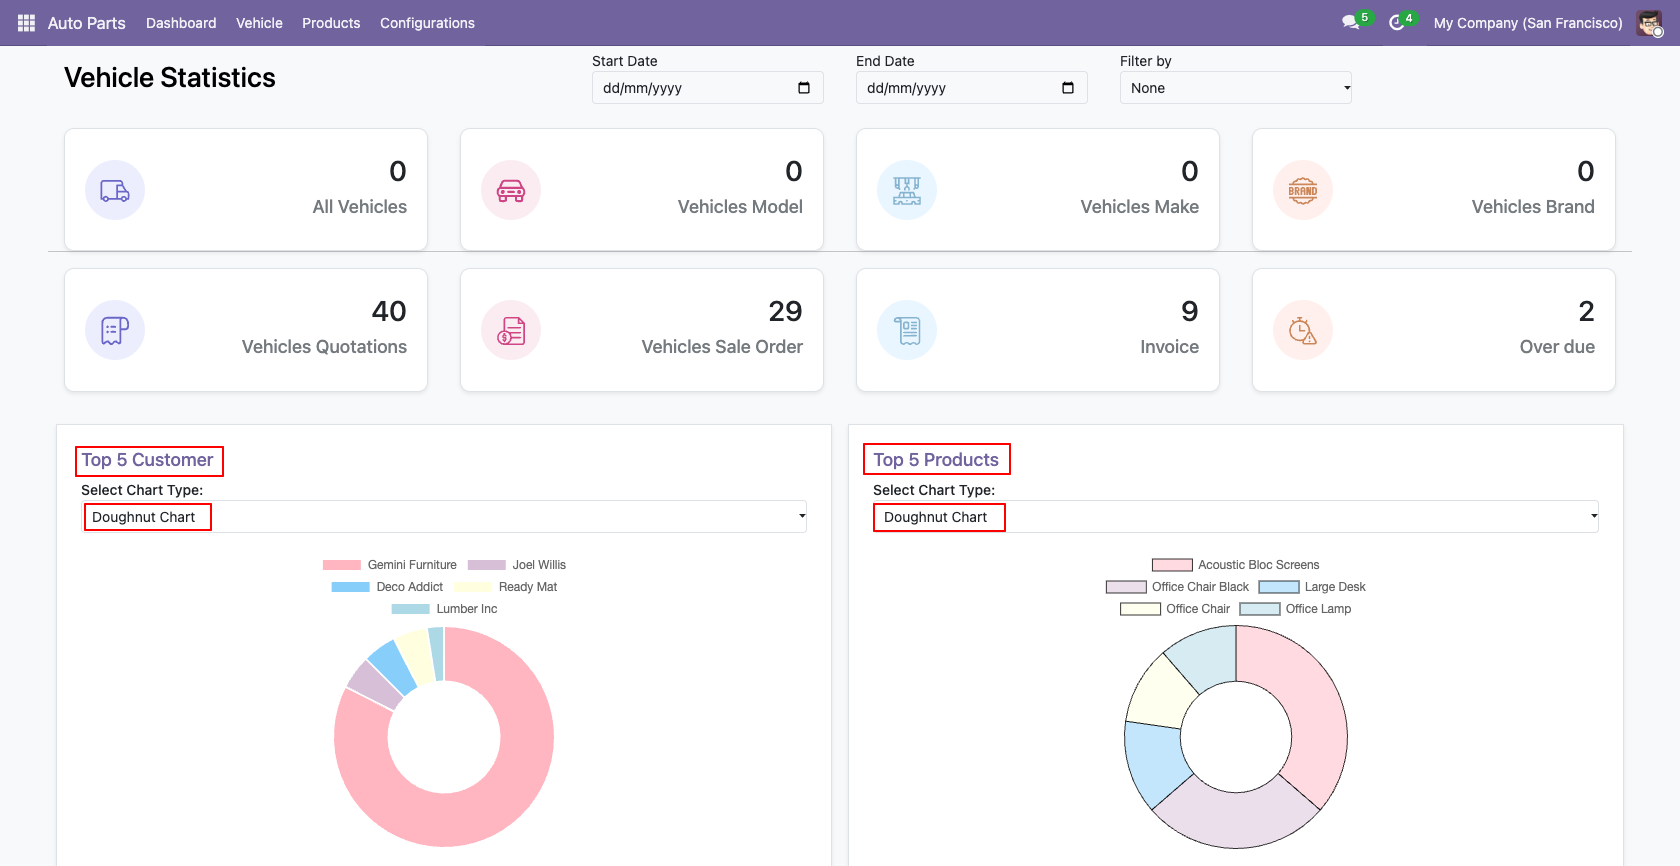The height and width of the screenshot is (866, 1680).
Task: Open the Configurations menu
Action: pos(427,23)
